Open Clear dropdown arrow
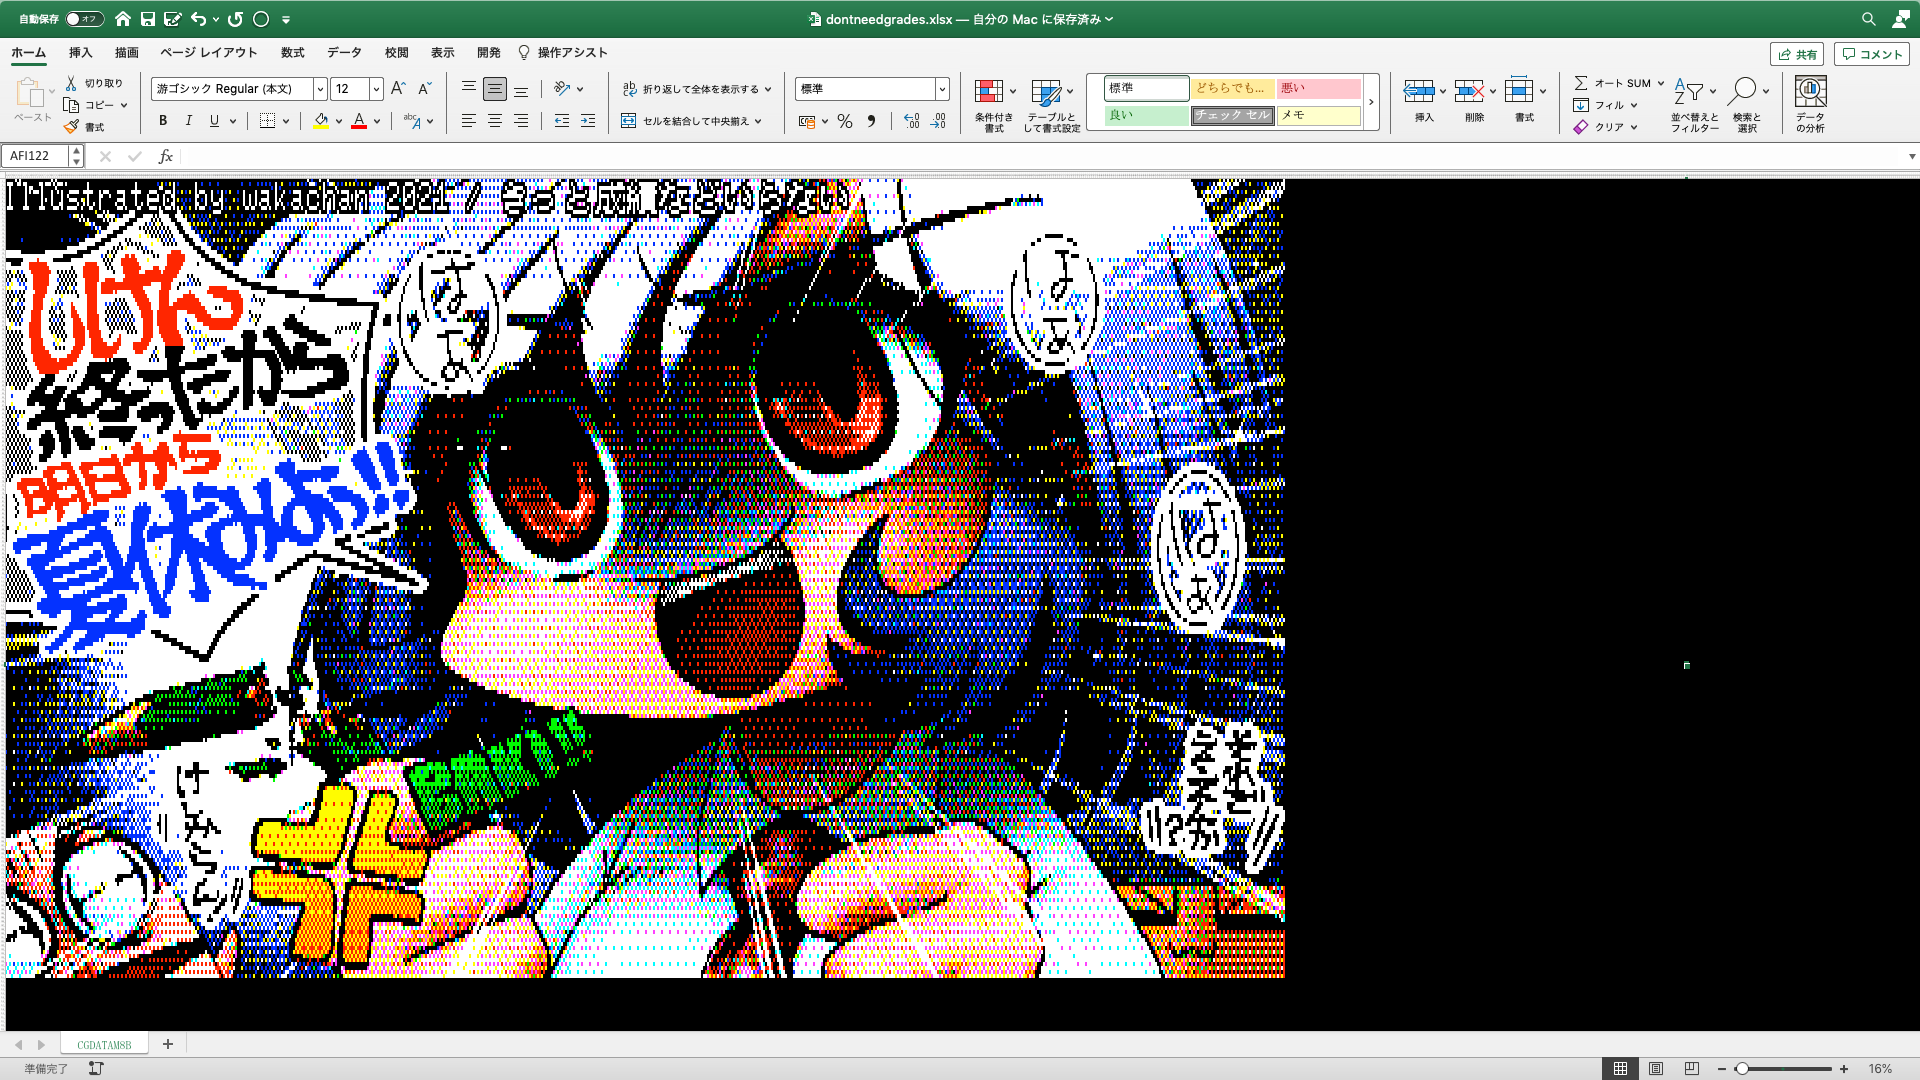 coord(1634,127)
